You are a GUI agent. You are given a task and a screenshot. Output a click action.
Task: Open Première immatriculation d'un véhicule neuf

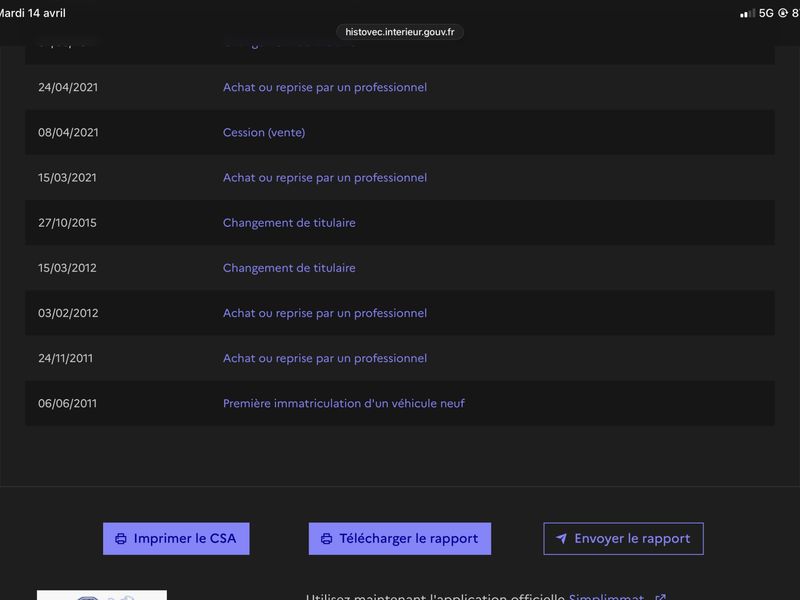click(x=344, y=404)
